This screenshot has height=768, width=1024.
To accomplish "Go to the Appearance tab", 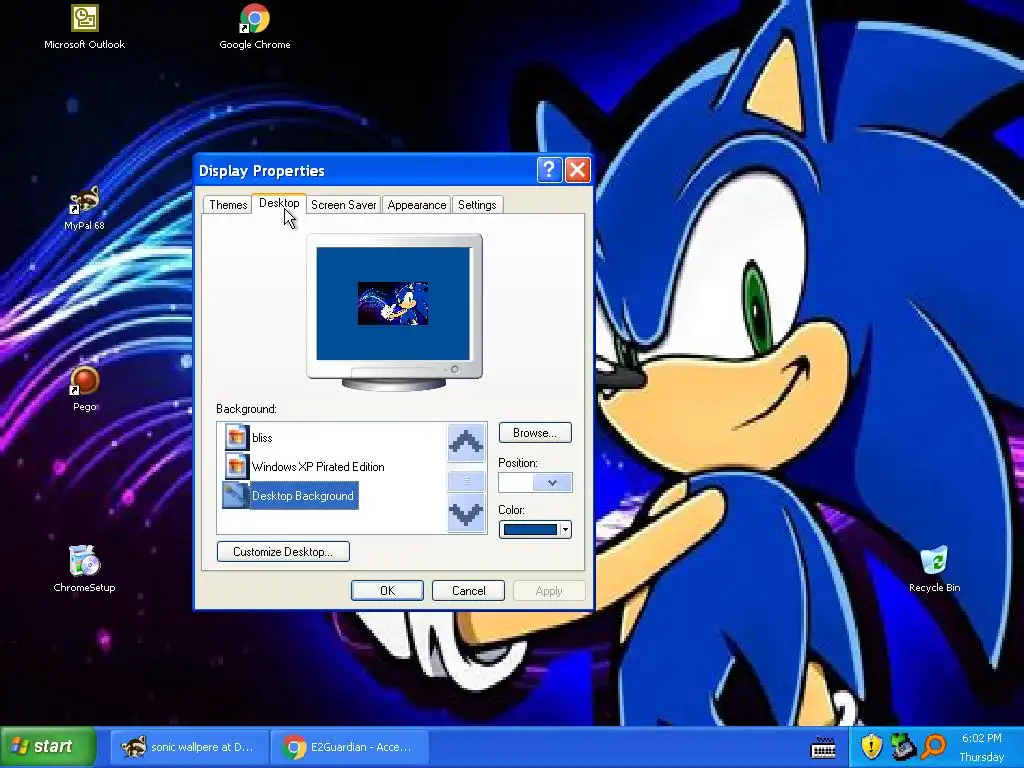I will pyautogui.click(x=417, y=205).
